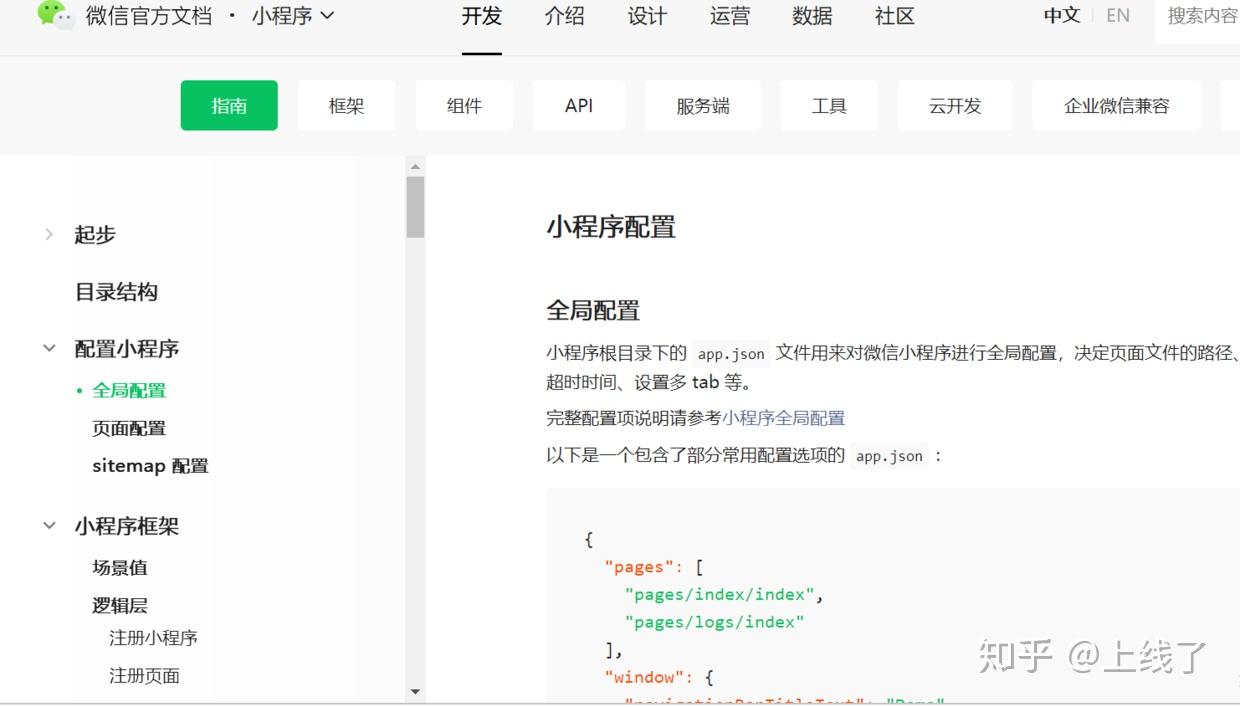Open 目录结构 in the sidebar
The width and height of the screenshot is (1240, 707).
pos(116,292)
